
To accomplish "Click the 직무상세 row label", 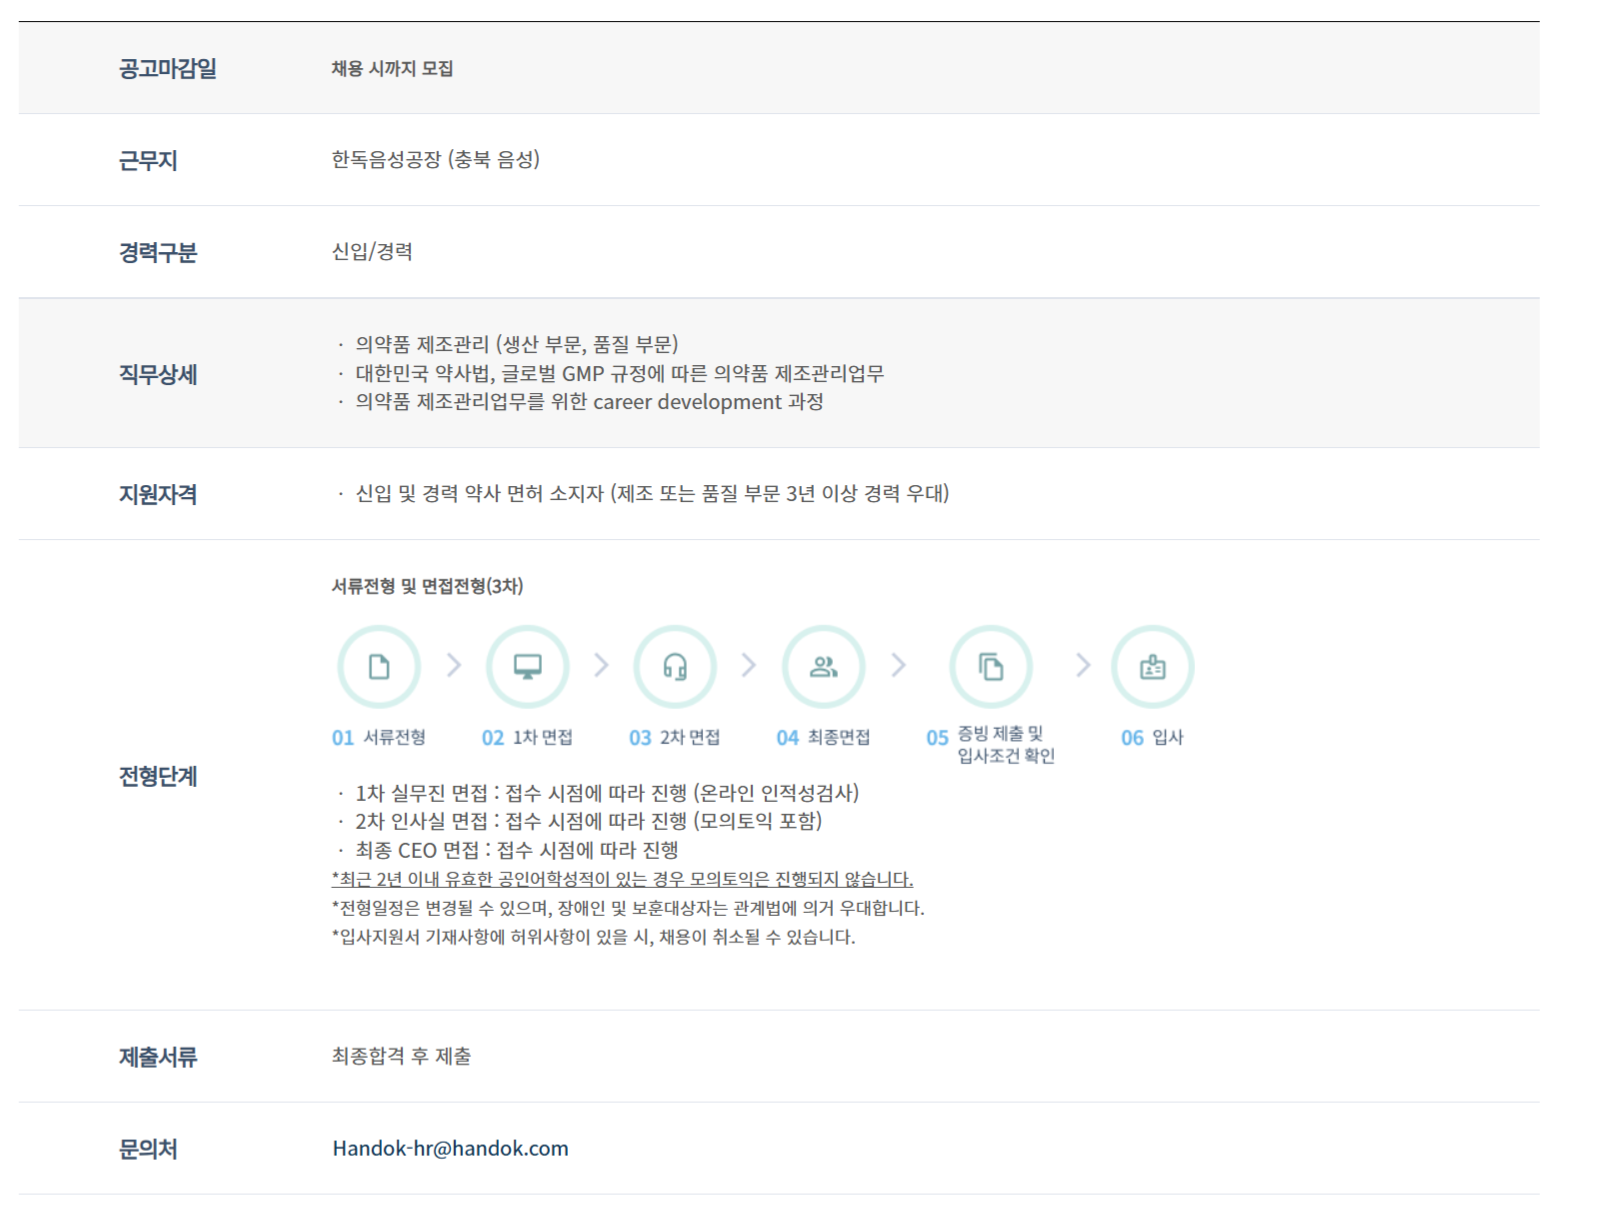I will 158,374.
